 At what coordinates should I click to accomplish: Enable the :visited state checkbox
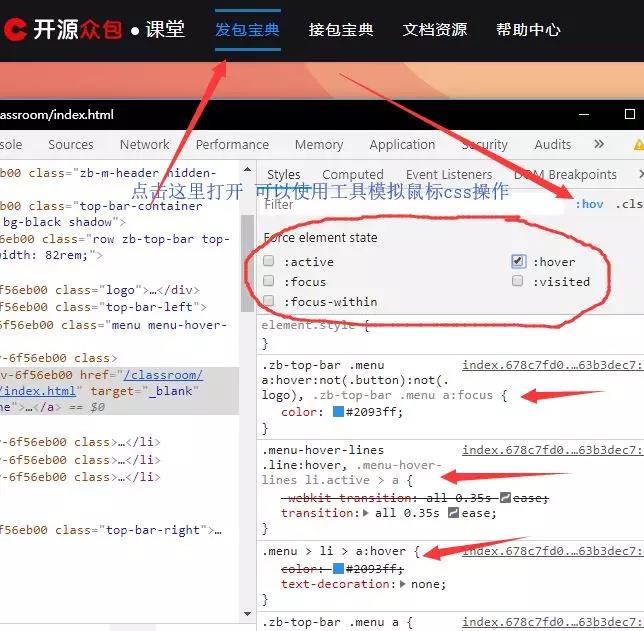click(x=518, y=281)
